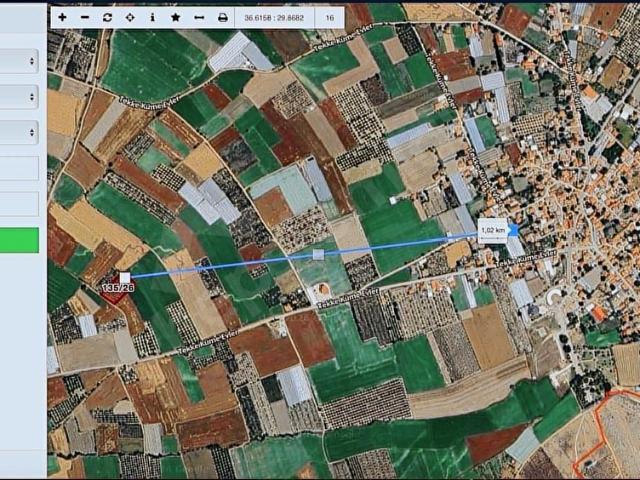The width and height of the screenshot is (640, 480).
Task: Activate the locate crosshair tool
Action: coord(130,17)
